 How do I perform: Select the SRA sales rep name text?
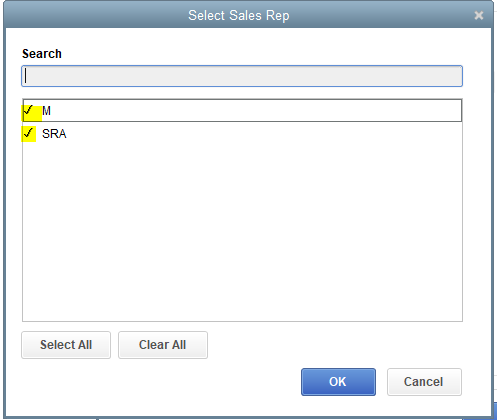54,134
